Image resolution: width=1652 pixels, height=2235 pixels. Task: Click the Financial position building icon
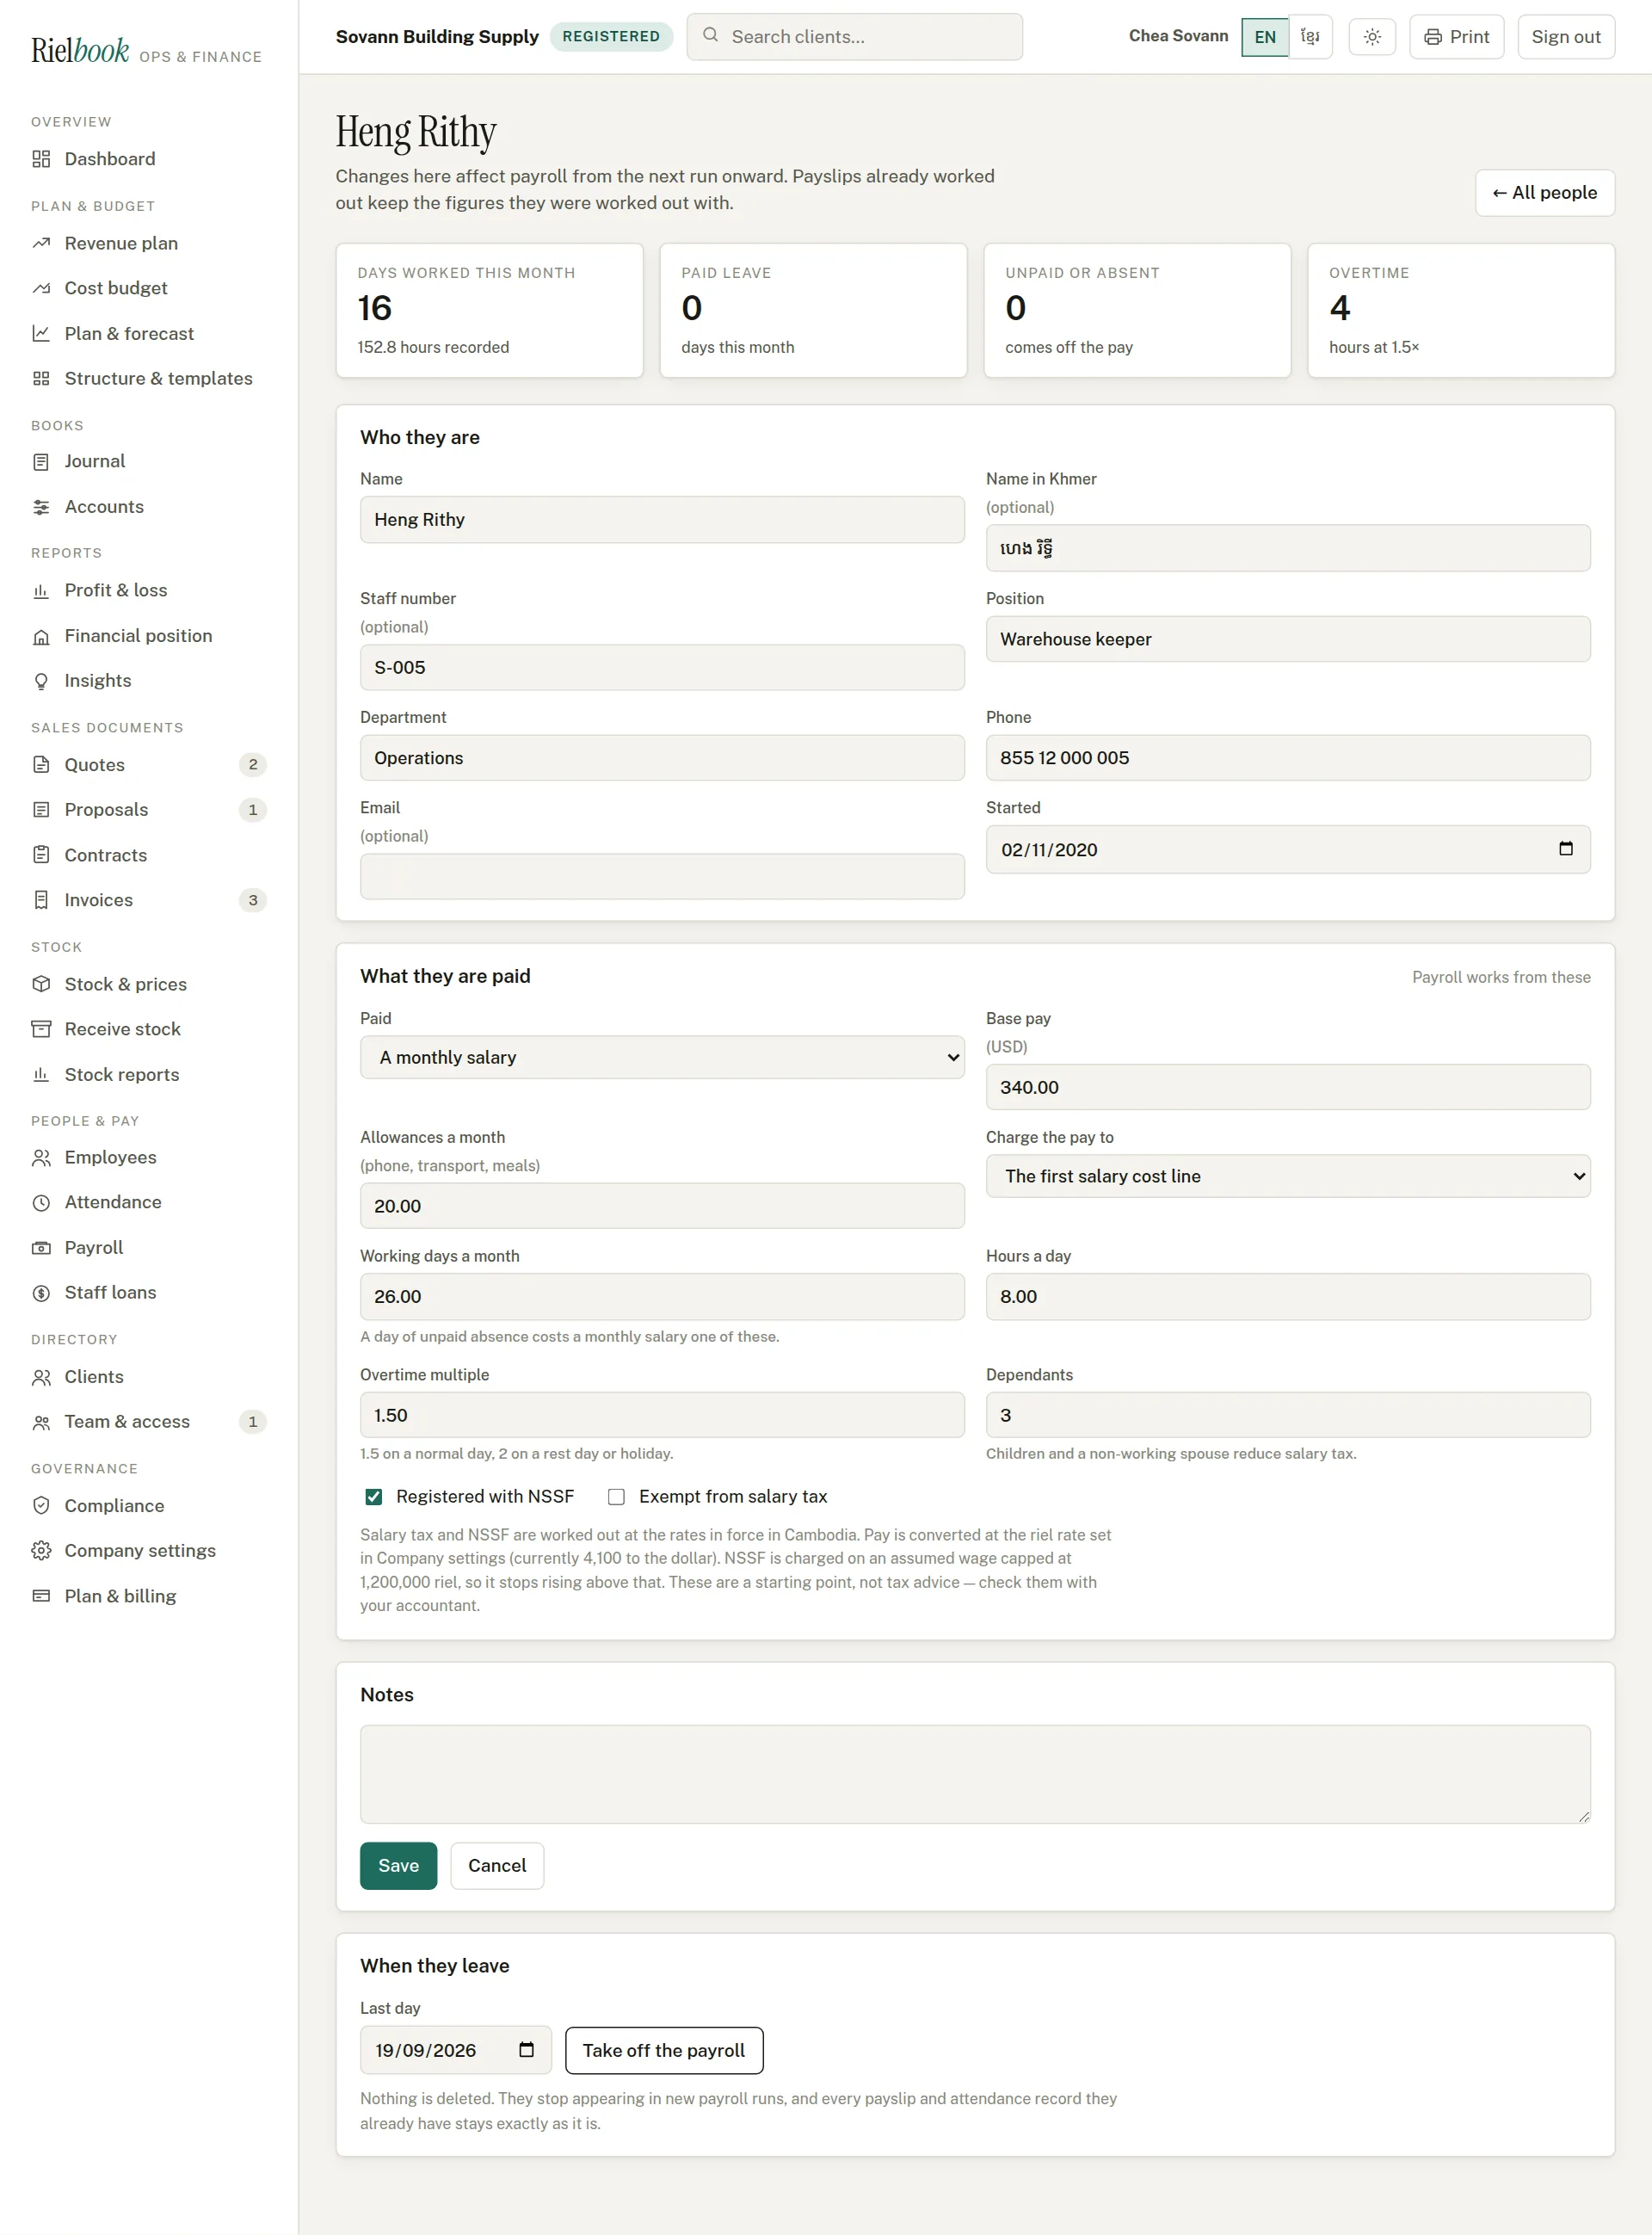[41, 636]
